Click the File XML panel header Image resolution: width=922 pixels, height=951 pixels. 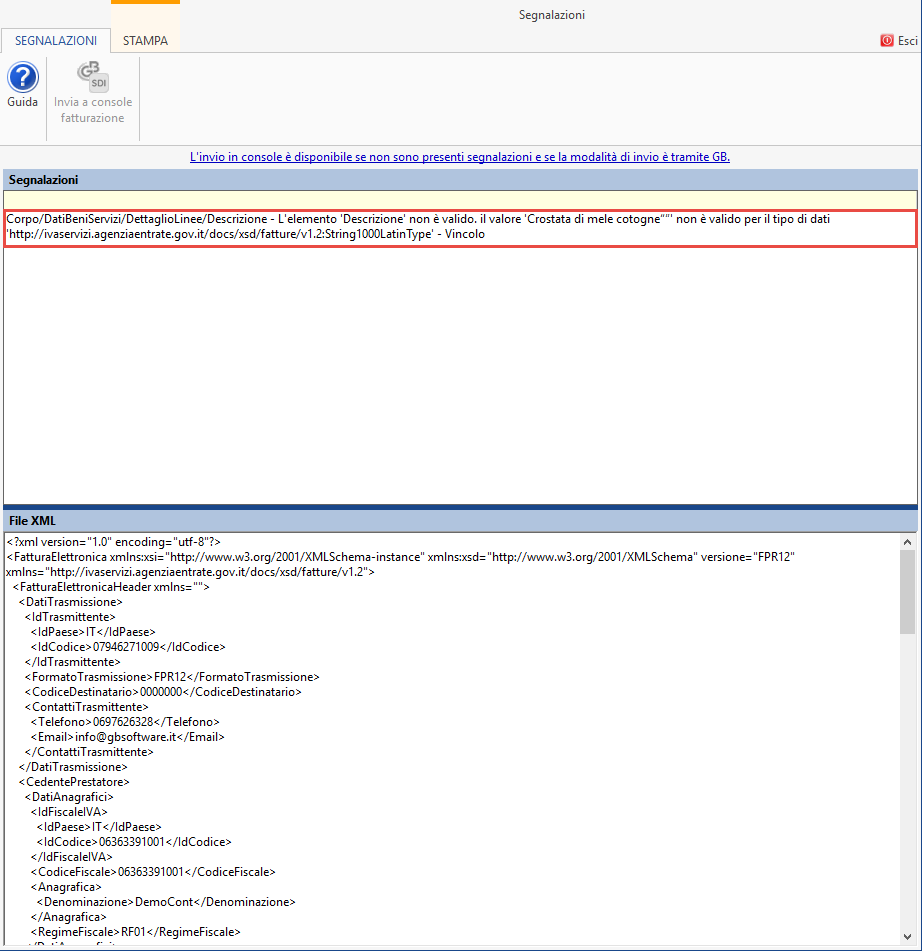(460, 521)
